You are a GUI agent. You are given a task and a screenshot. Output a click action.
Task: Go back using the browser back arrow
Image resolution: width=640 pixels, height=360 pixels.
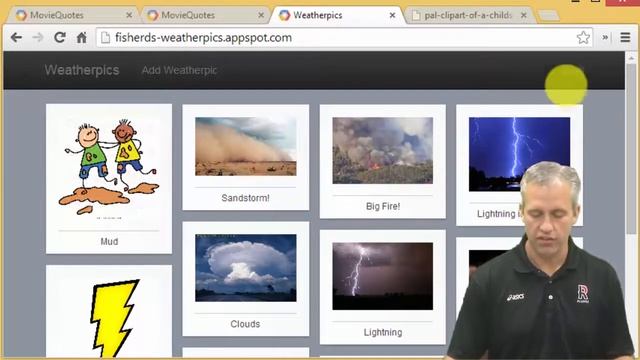point(16,38)
